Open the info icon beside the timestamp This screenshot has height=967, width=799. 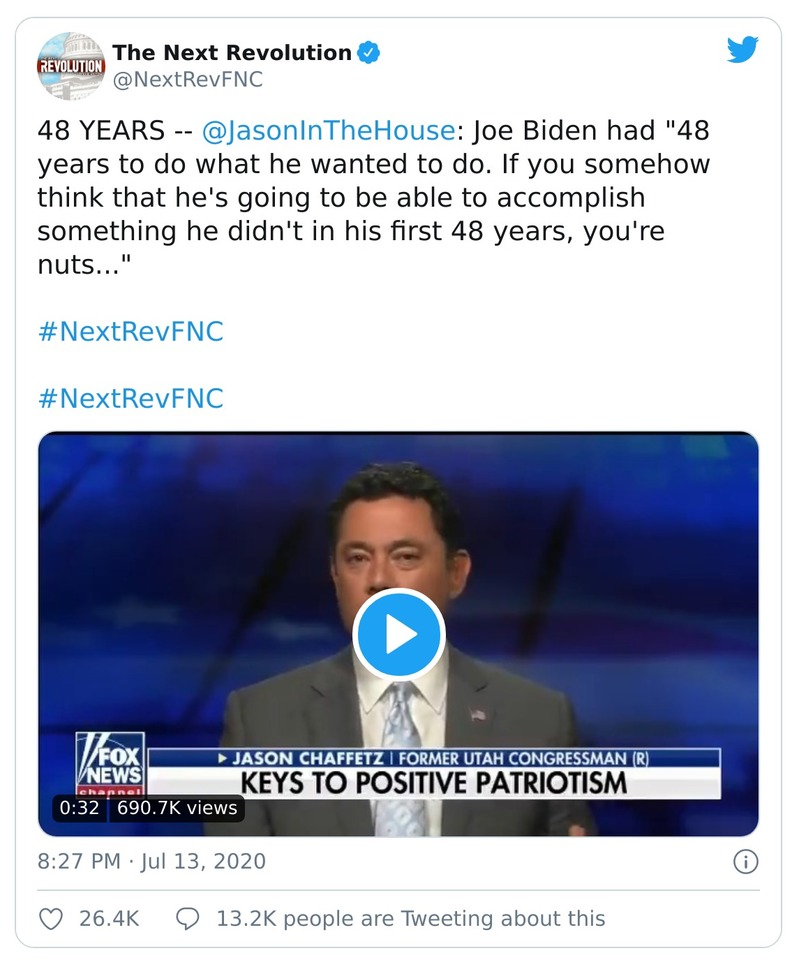pyautogui.click(x=745, y=861)
